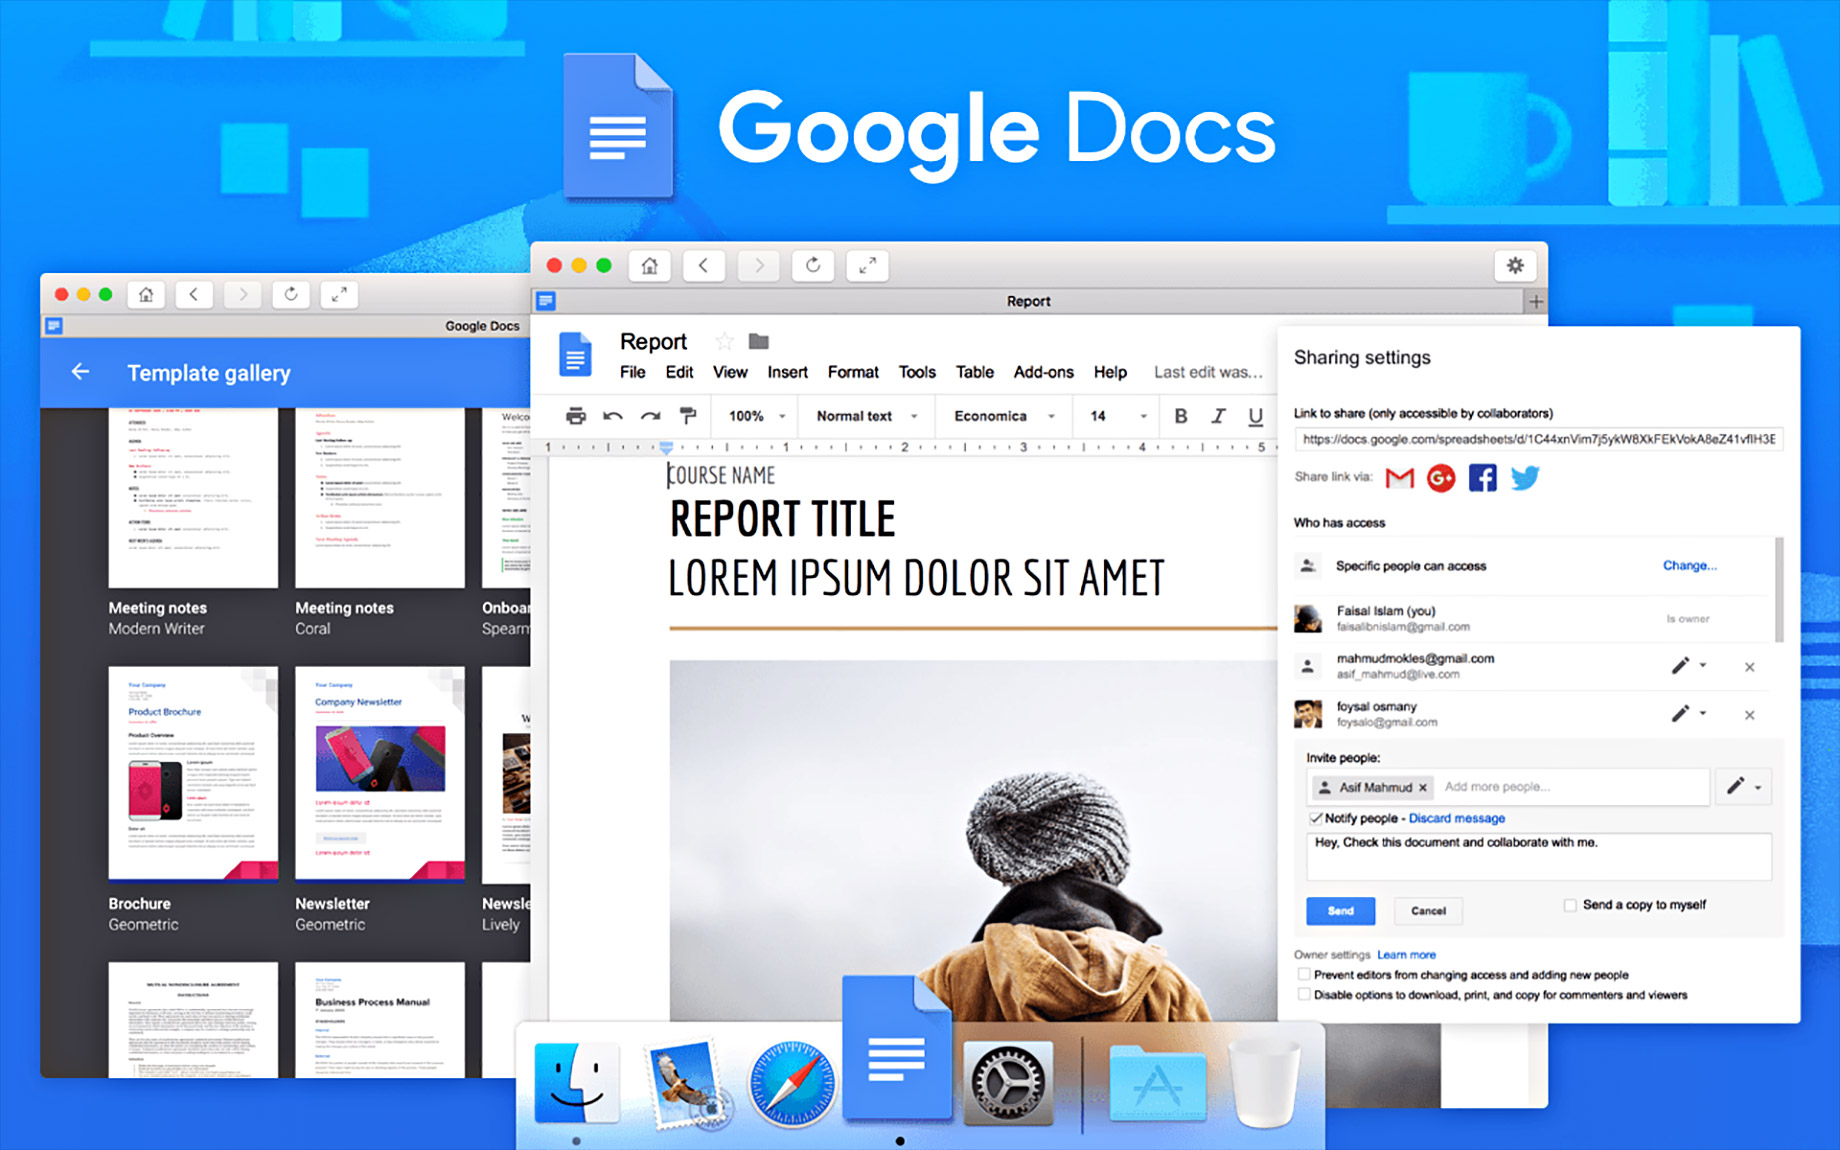Reload the Template gallery window

pos(291,294)
